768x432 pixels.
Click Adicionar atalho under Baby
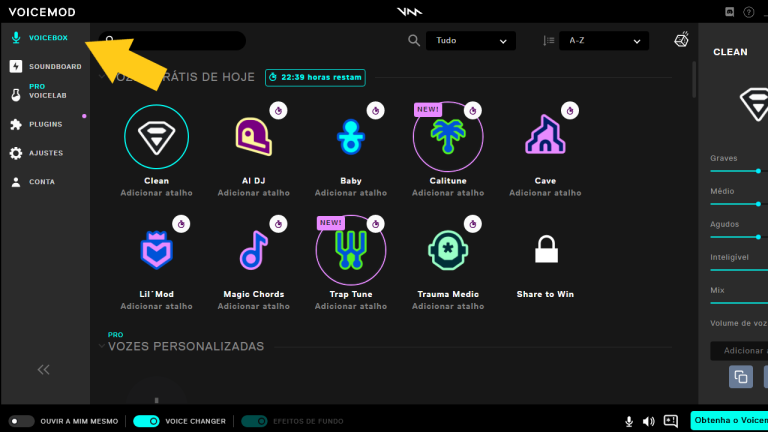[x=351, y=193]
